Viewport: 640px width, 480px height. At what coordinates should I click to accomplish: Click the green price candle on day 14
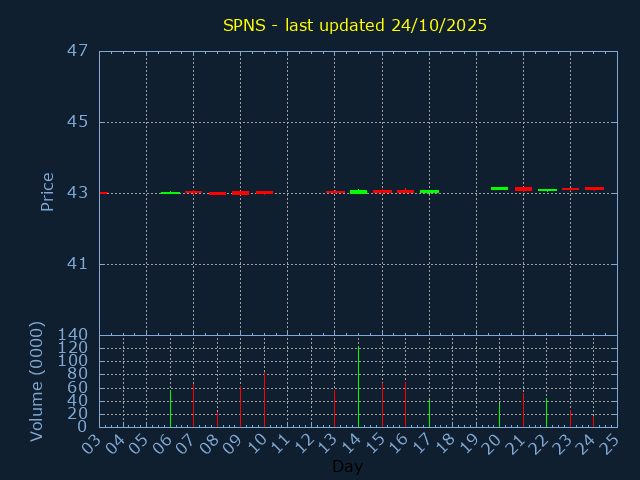358,191
